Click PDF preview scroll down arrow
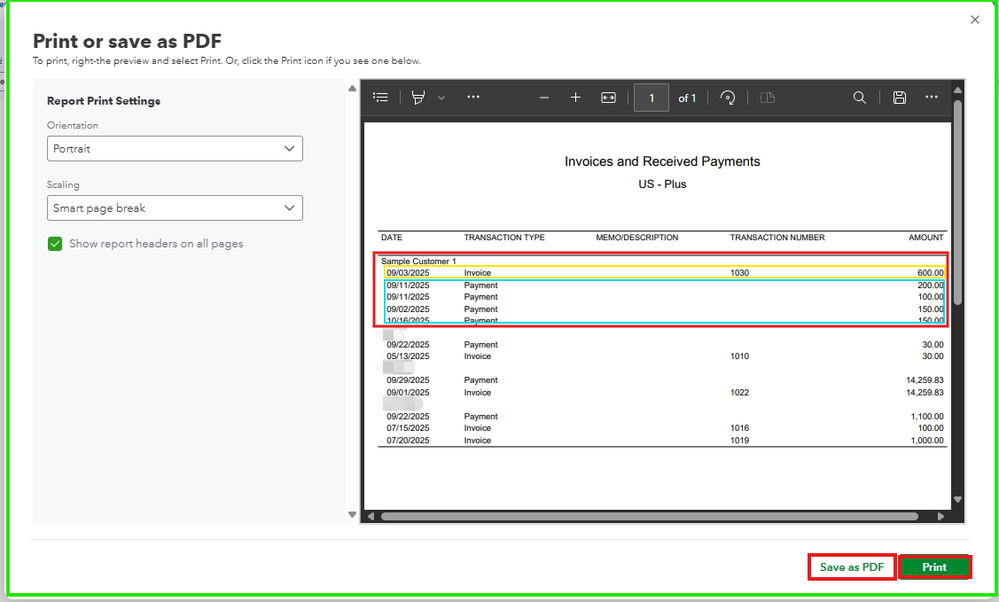This screenshot has height=602, width=999. pos(957,499)
